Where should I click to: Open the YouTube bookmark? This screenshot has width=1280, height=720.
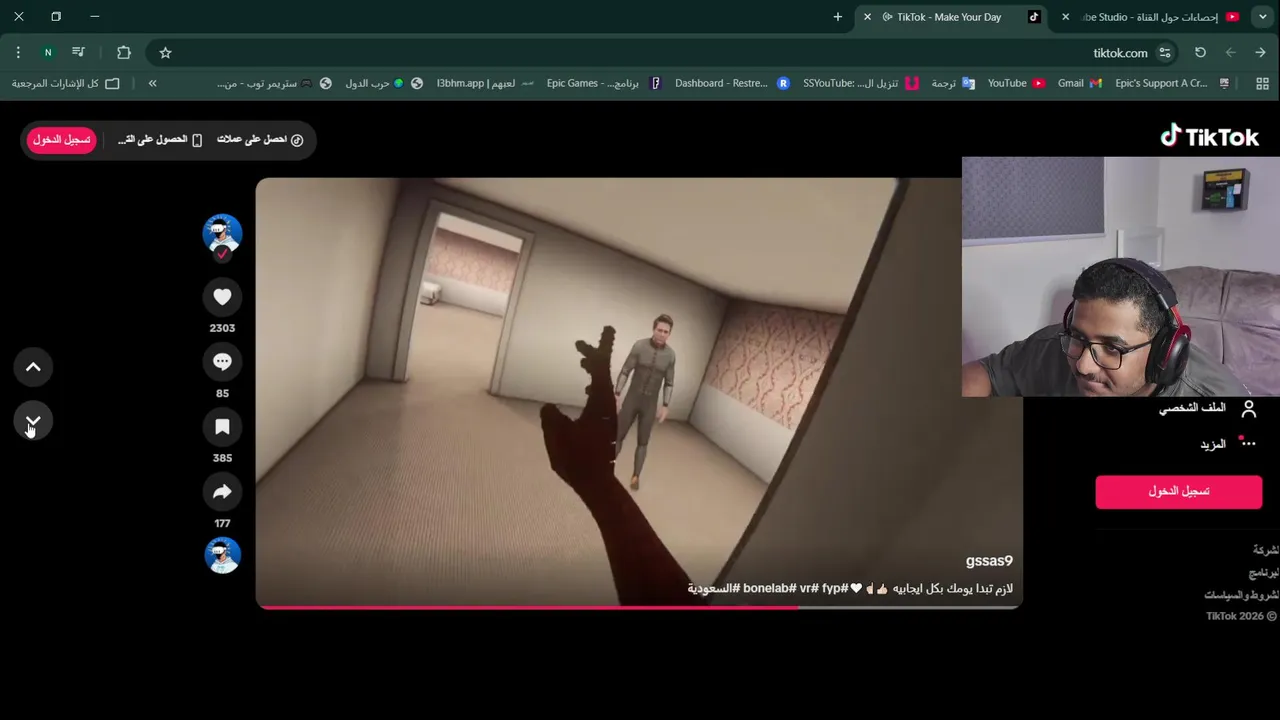pyautogui.click(x=1016, y=84)
